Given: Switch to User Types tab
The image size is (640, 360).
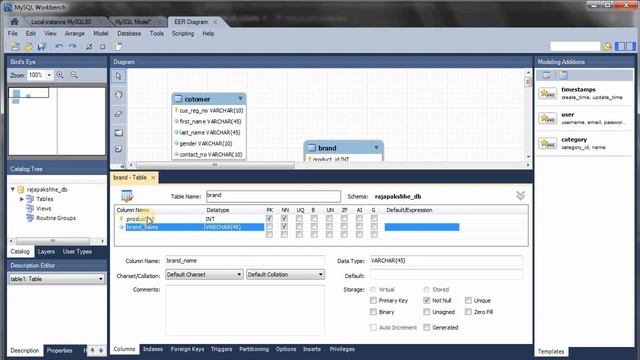Looking at the screenshot, I should coord(77,251).
